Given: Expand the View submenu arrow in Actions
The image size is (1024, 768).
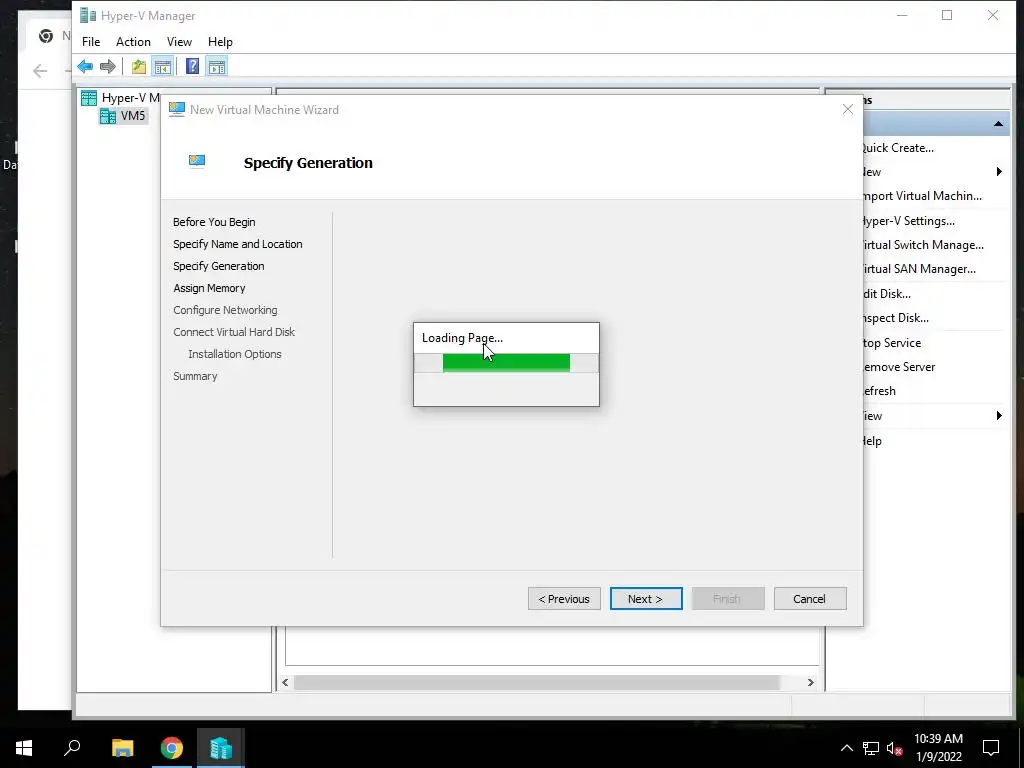Looking at the screenshot, I should pyautogui.click(x=999, y=416).
